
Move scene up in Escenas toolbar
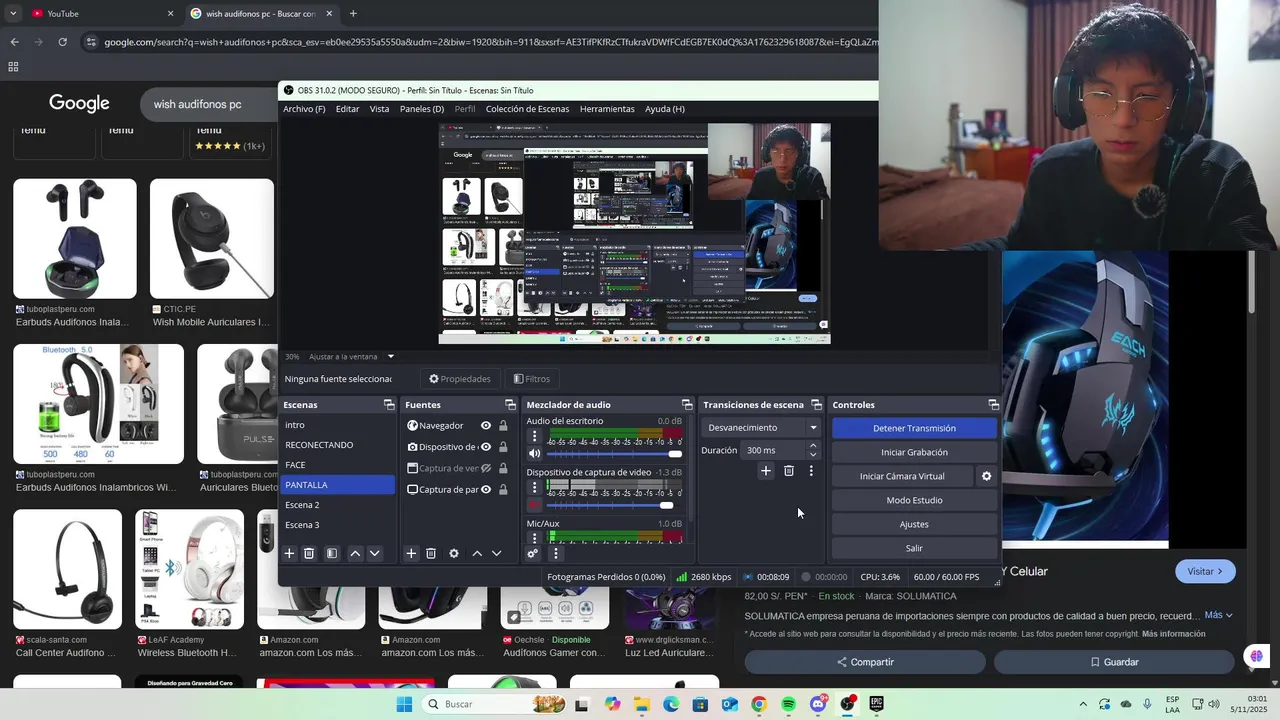click(x=355, y=553)
